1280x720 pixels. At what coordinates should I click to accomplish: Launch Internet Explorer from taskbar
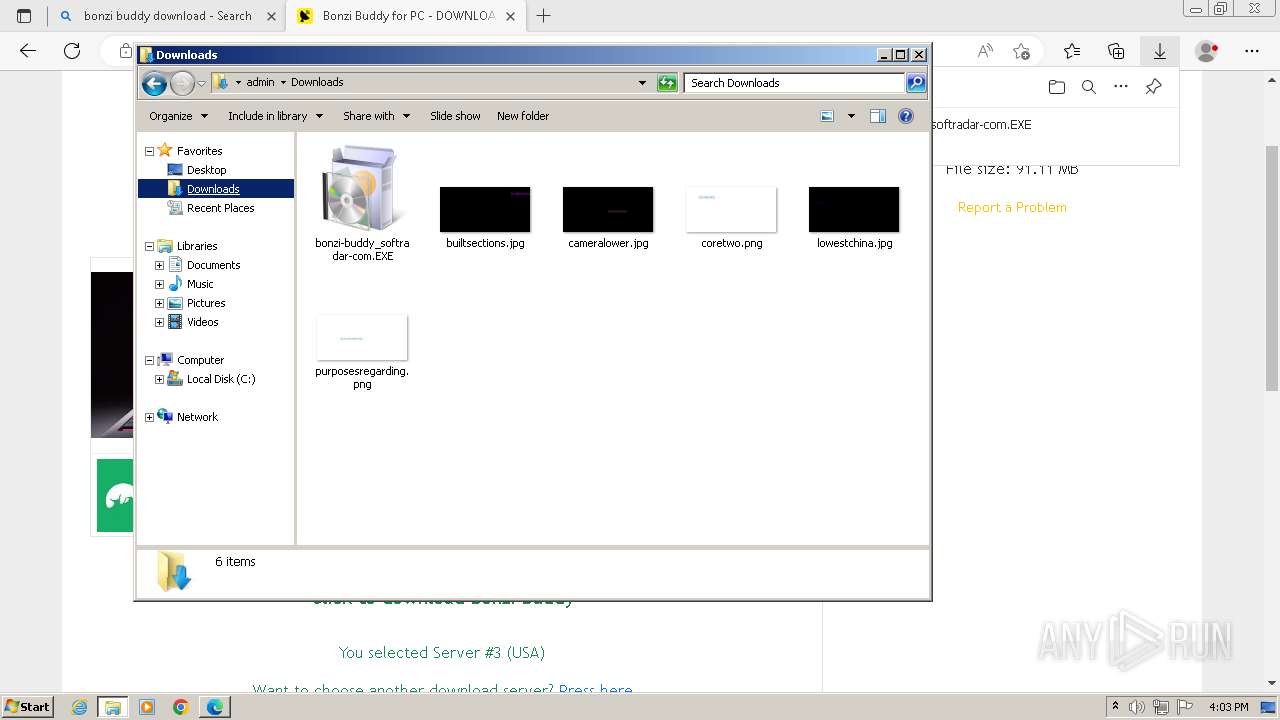tap(80, 707)
